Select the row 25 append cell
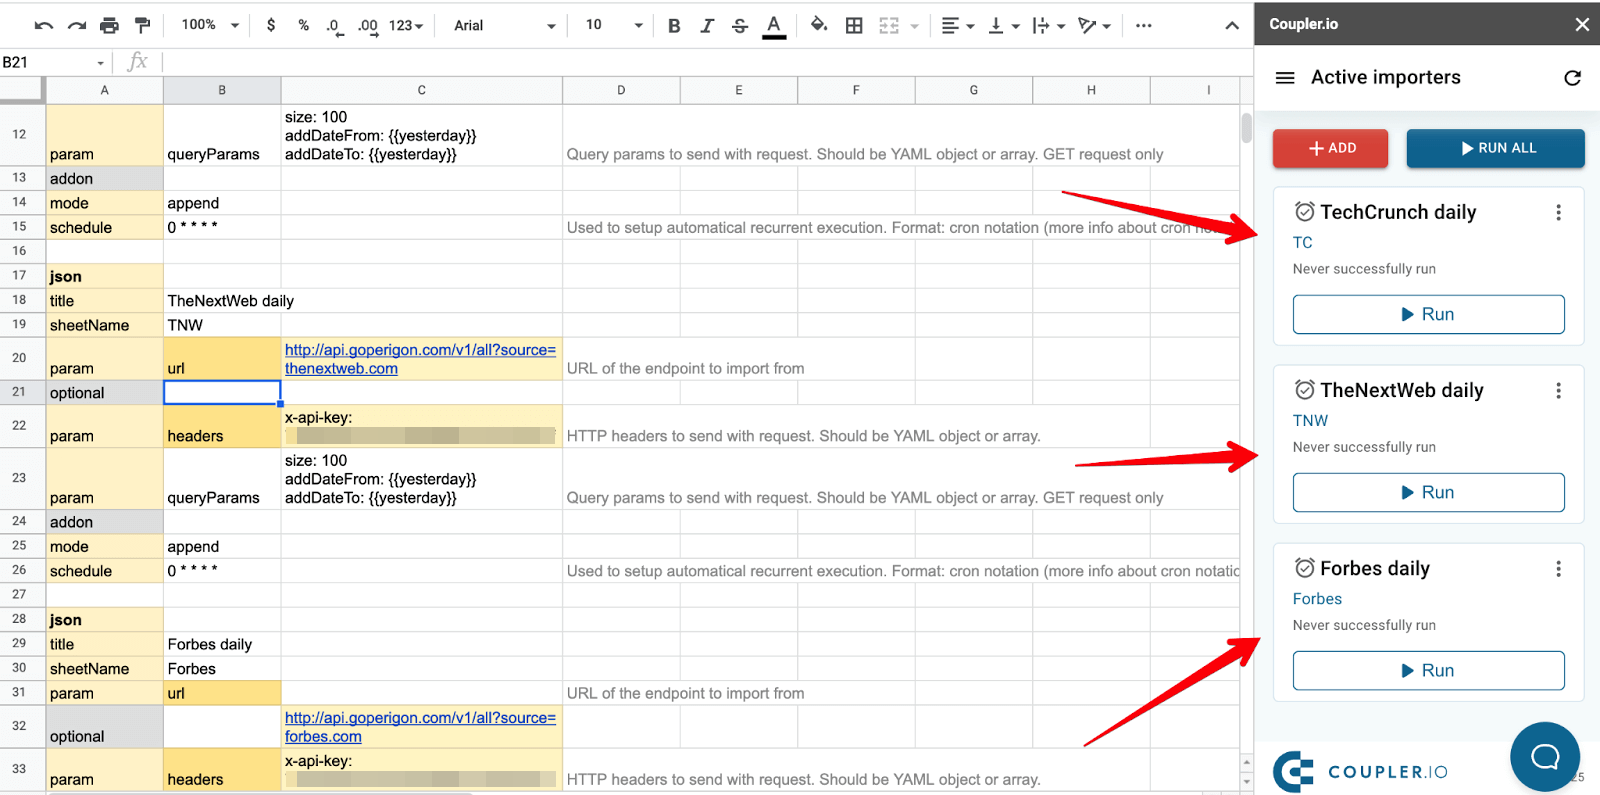 pyautogui.click(x=222, y=546)
